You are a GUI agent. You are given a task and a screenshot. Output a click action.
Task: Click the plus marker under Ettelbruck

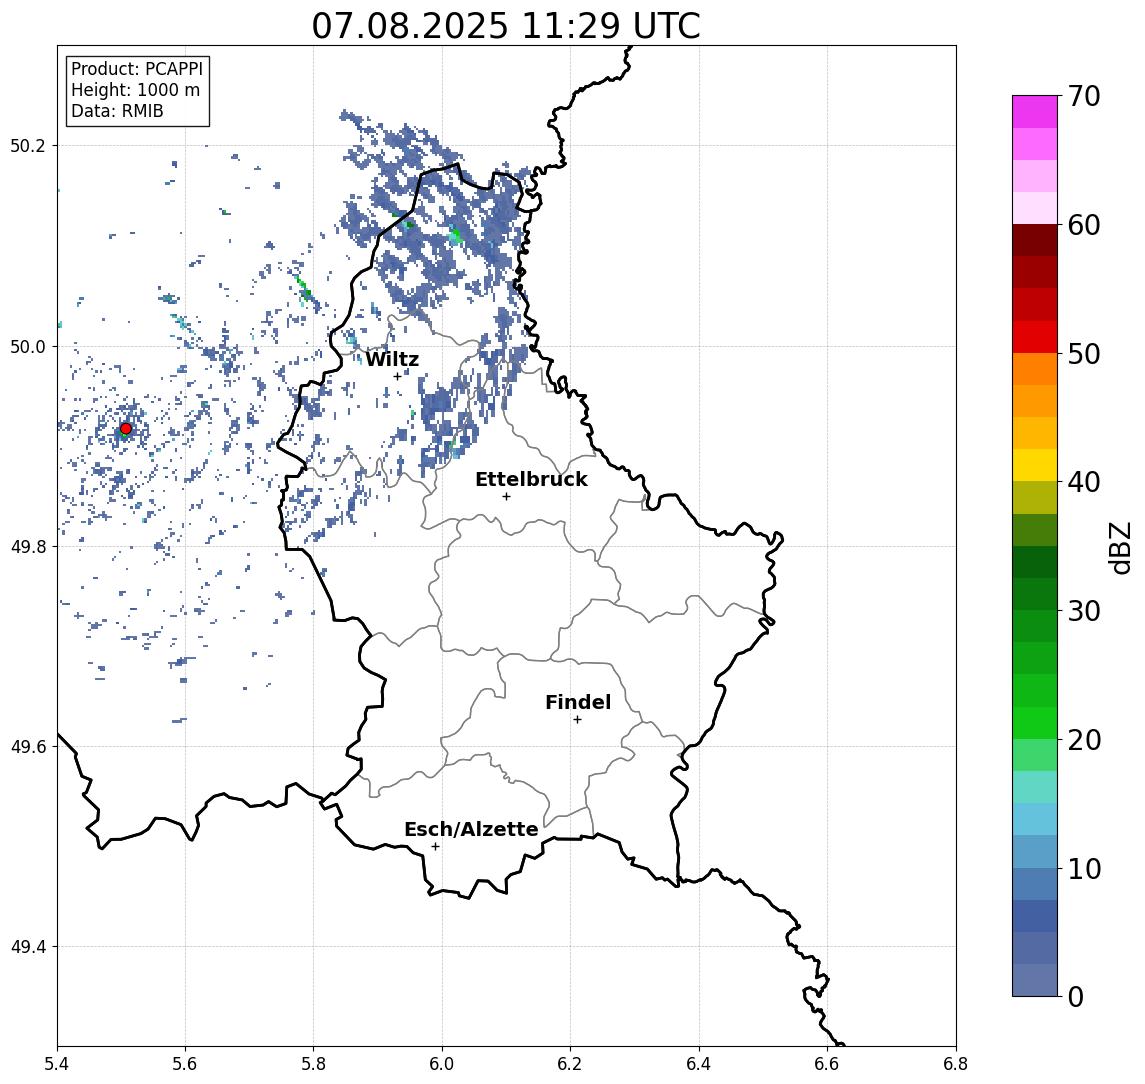(x=506, y=497)
